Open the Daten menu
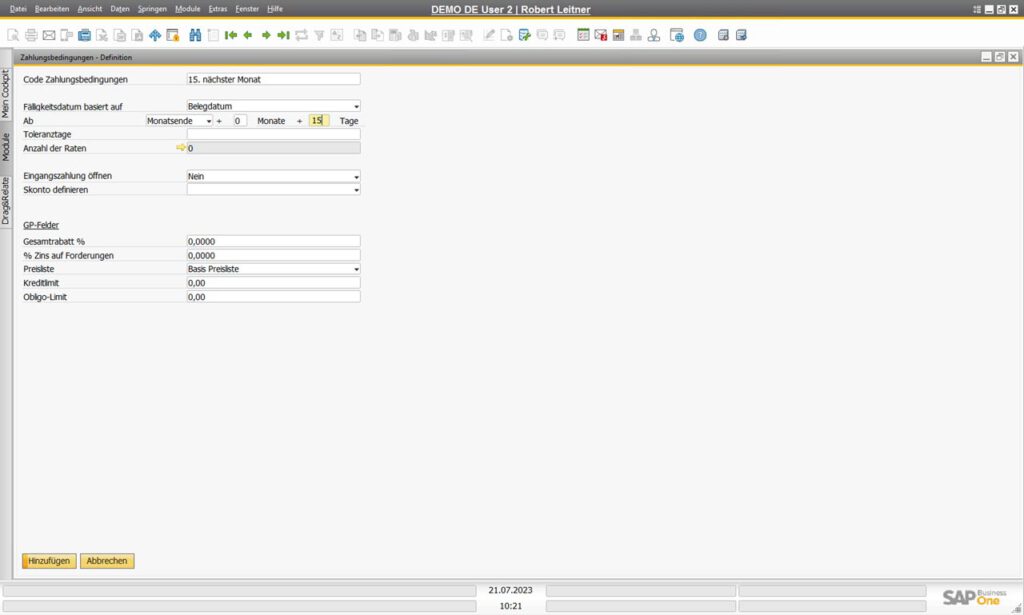The width and height of the screenshot is (1024, 615). [120, 9]
